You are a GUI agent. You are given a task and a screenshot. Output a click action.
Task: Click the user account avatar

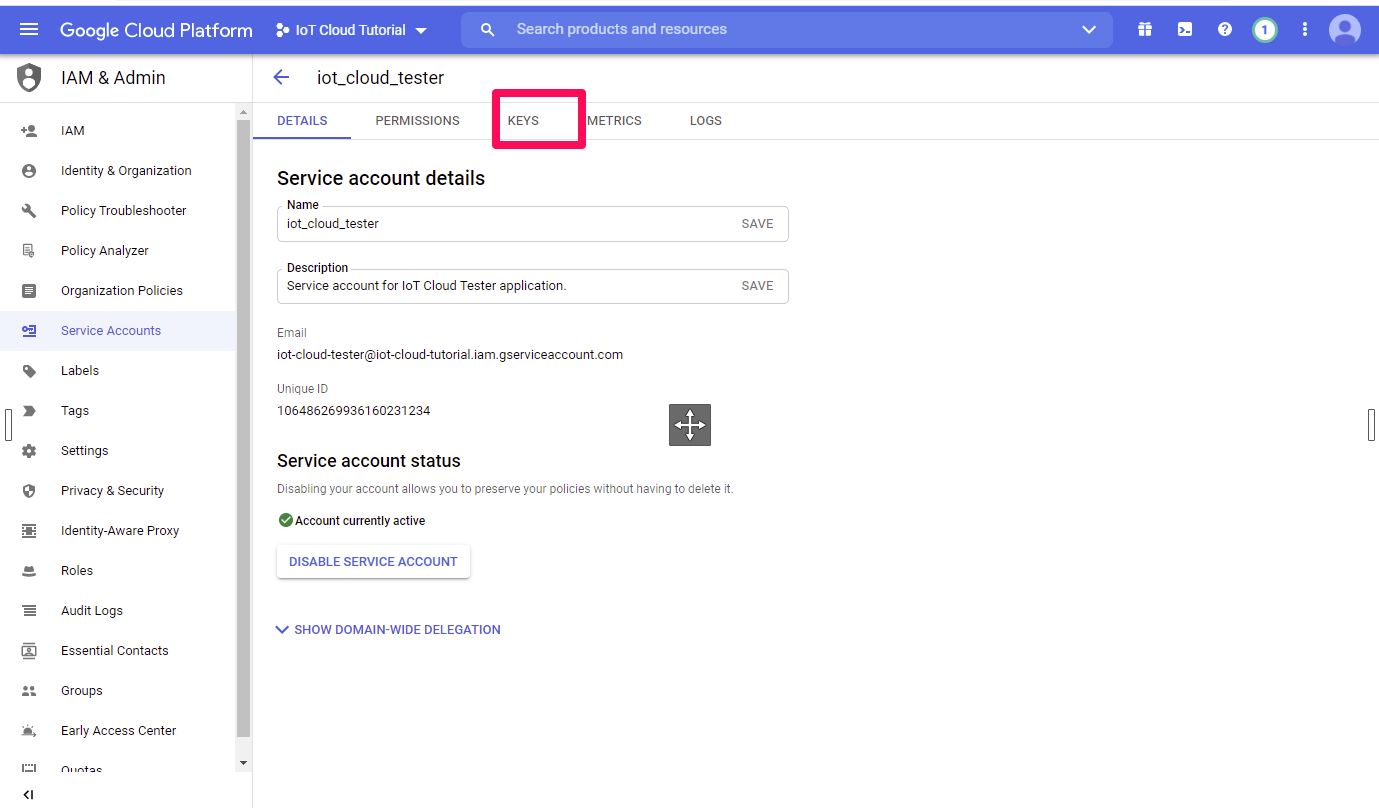click(x=1345, y=29)
